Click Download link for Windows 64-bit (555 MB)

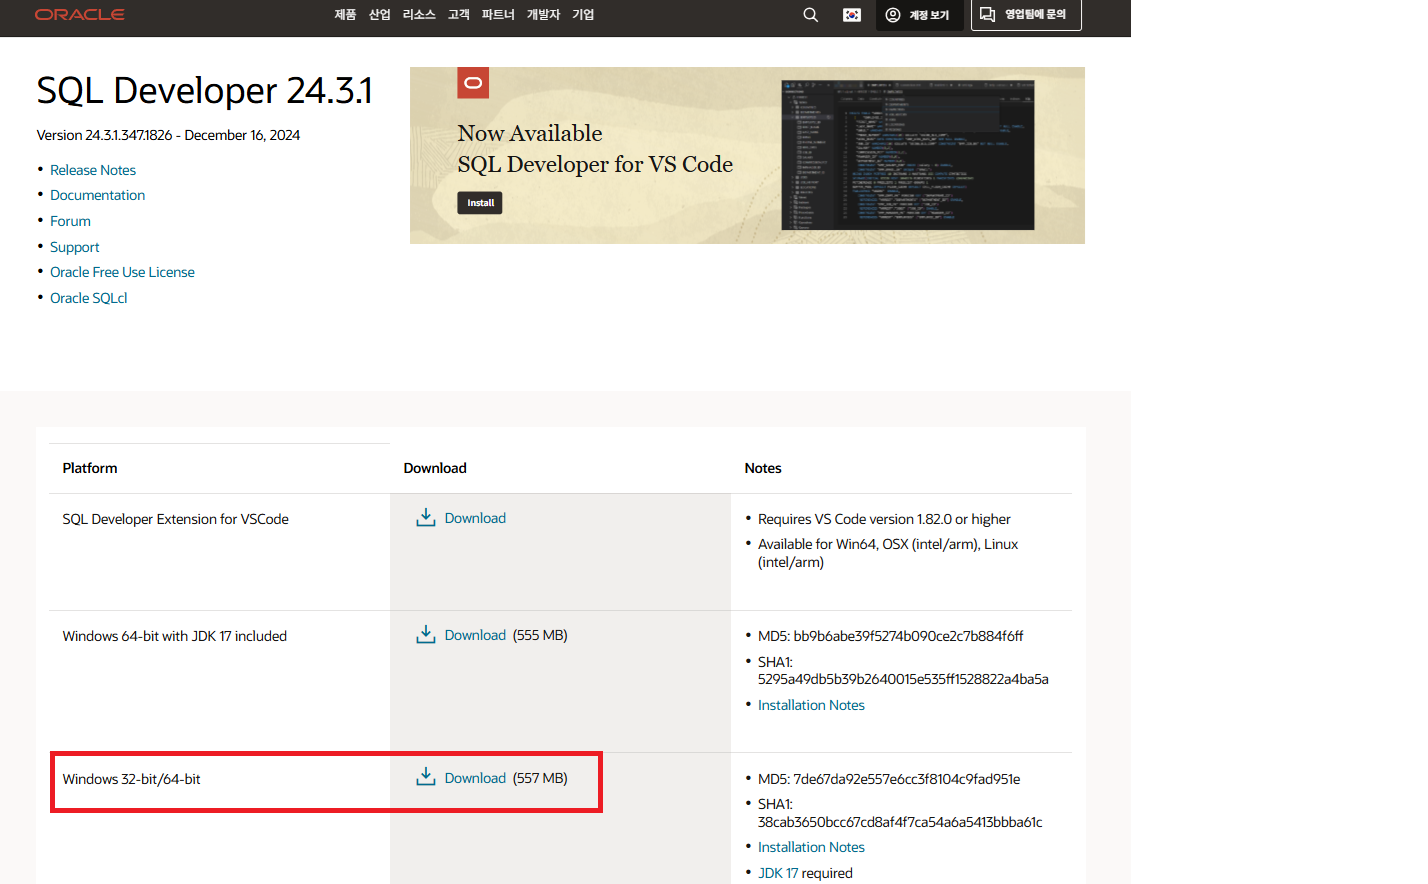[x=475, y=635]
